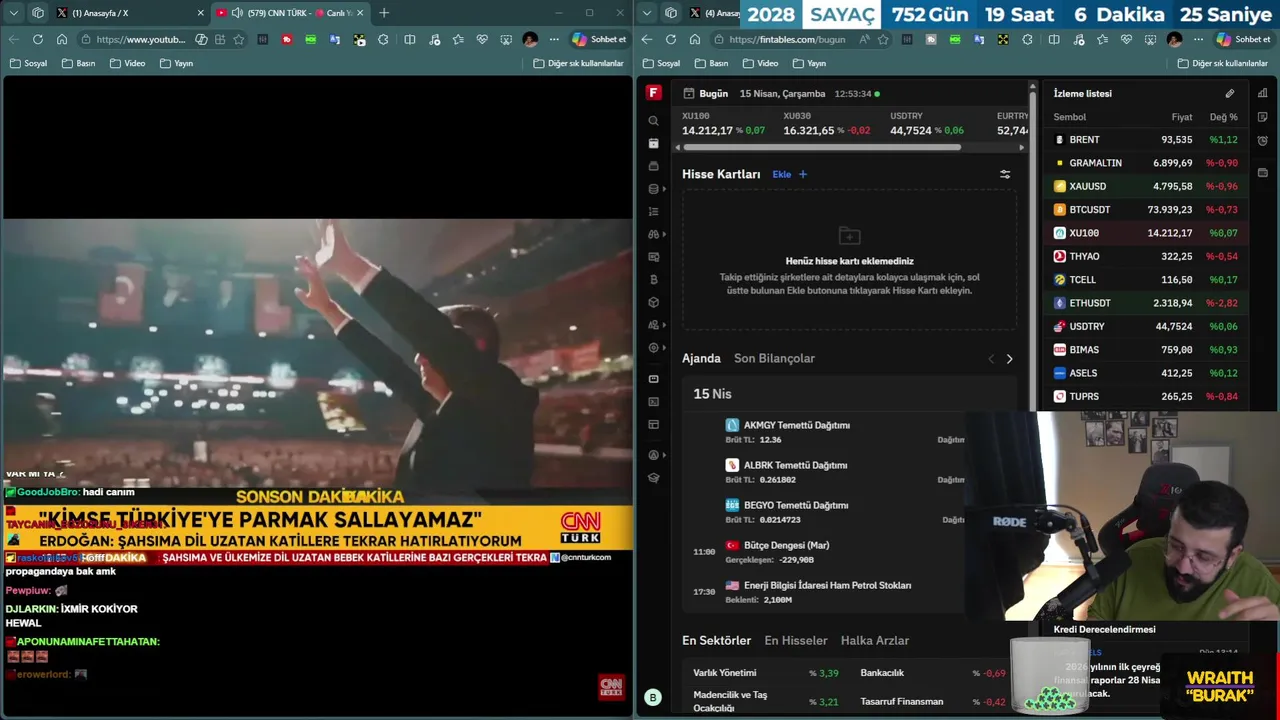
Task: Open the favorites list icon in Fintables window
Action: pyautogui.click(x=1102, y=39)
